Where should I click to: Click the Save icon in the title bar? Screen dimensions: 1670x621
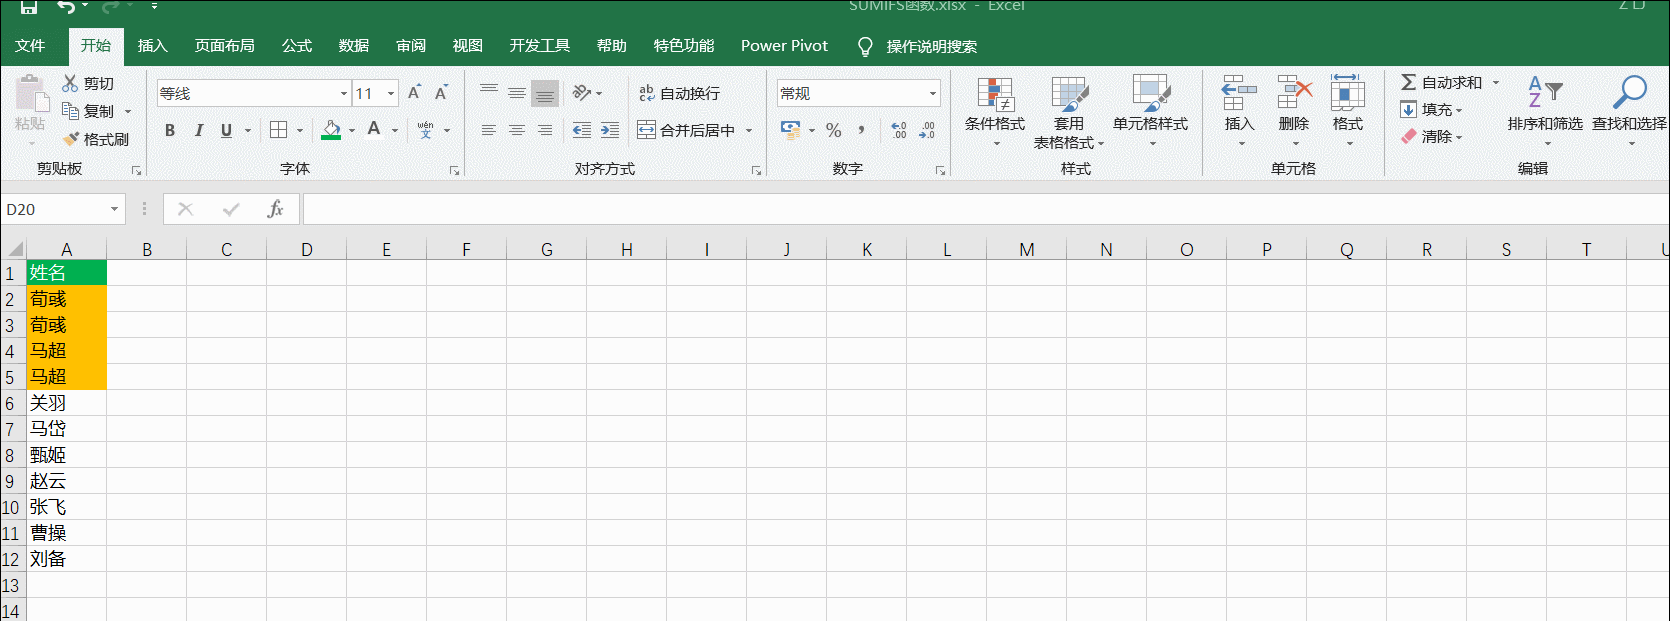coord(28,6)
